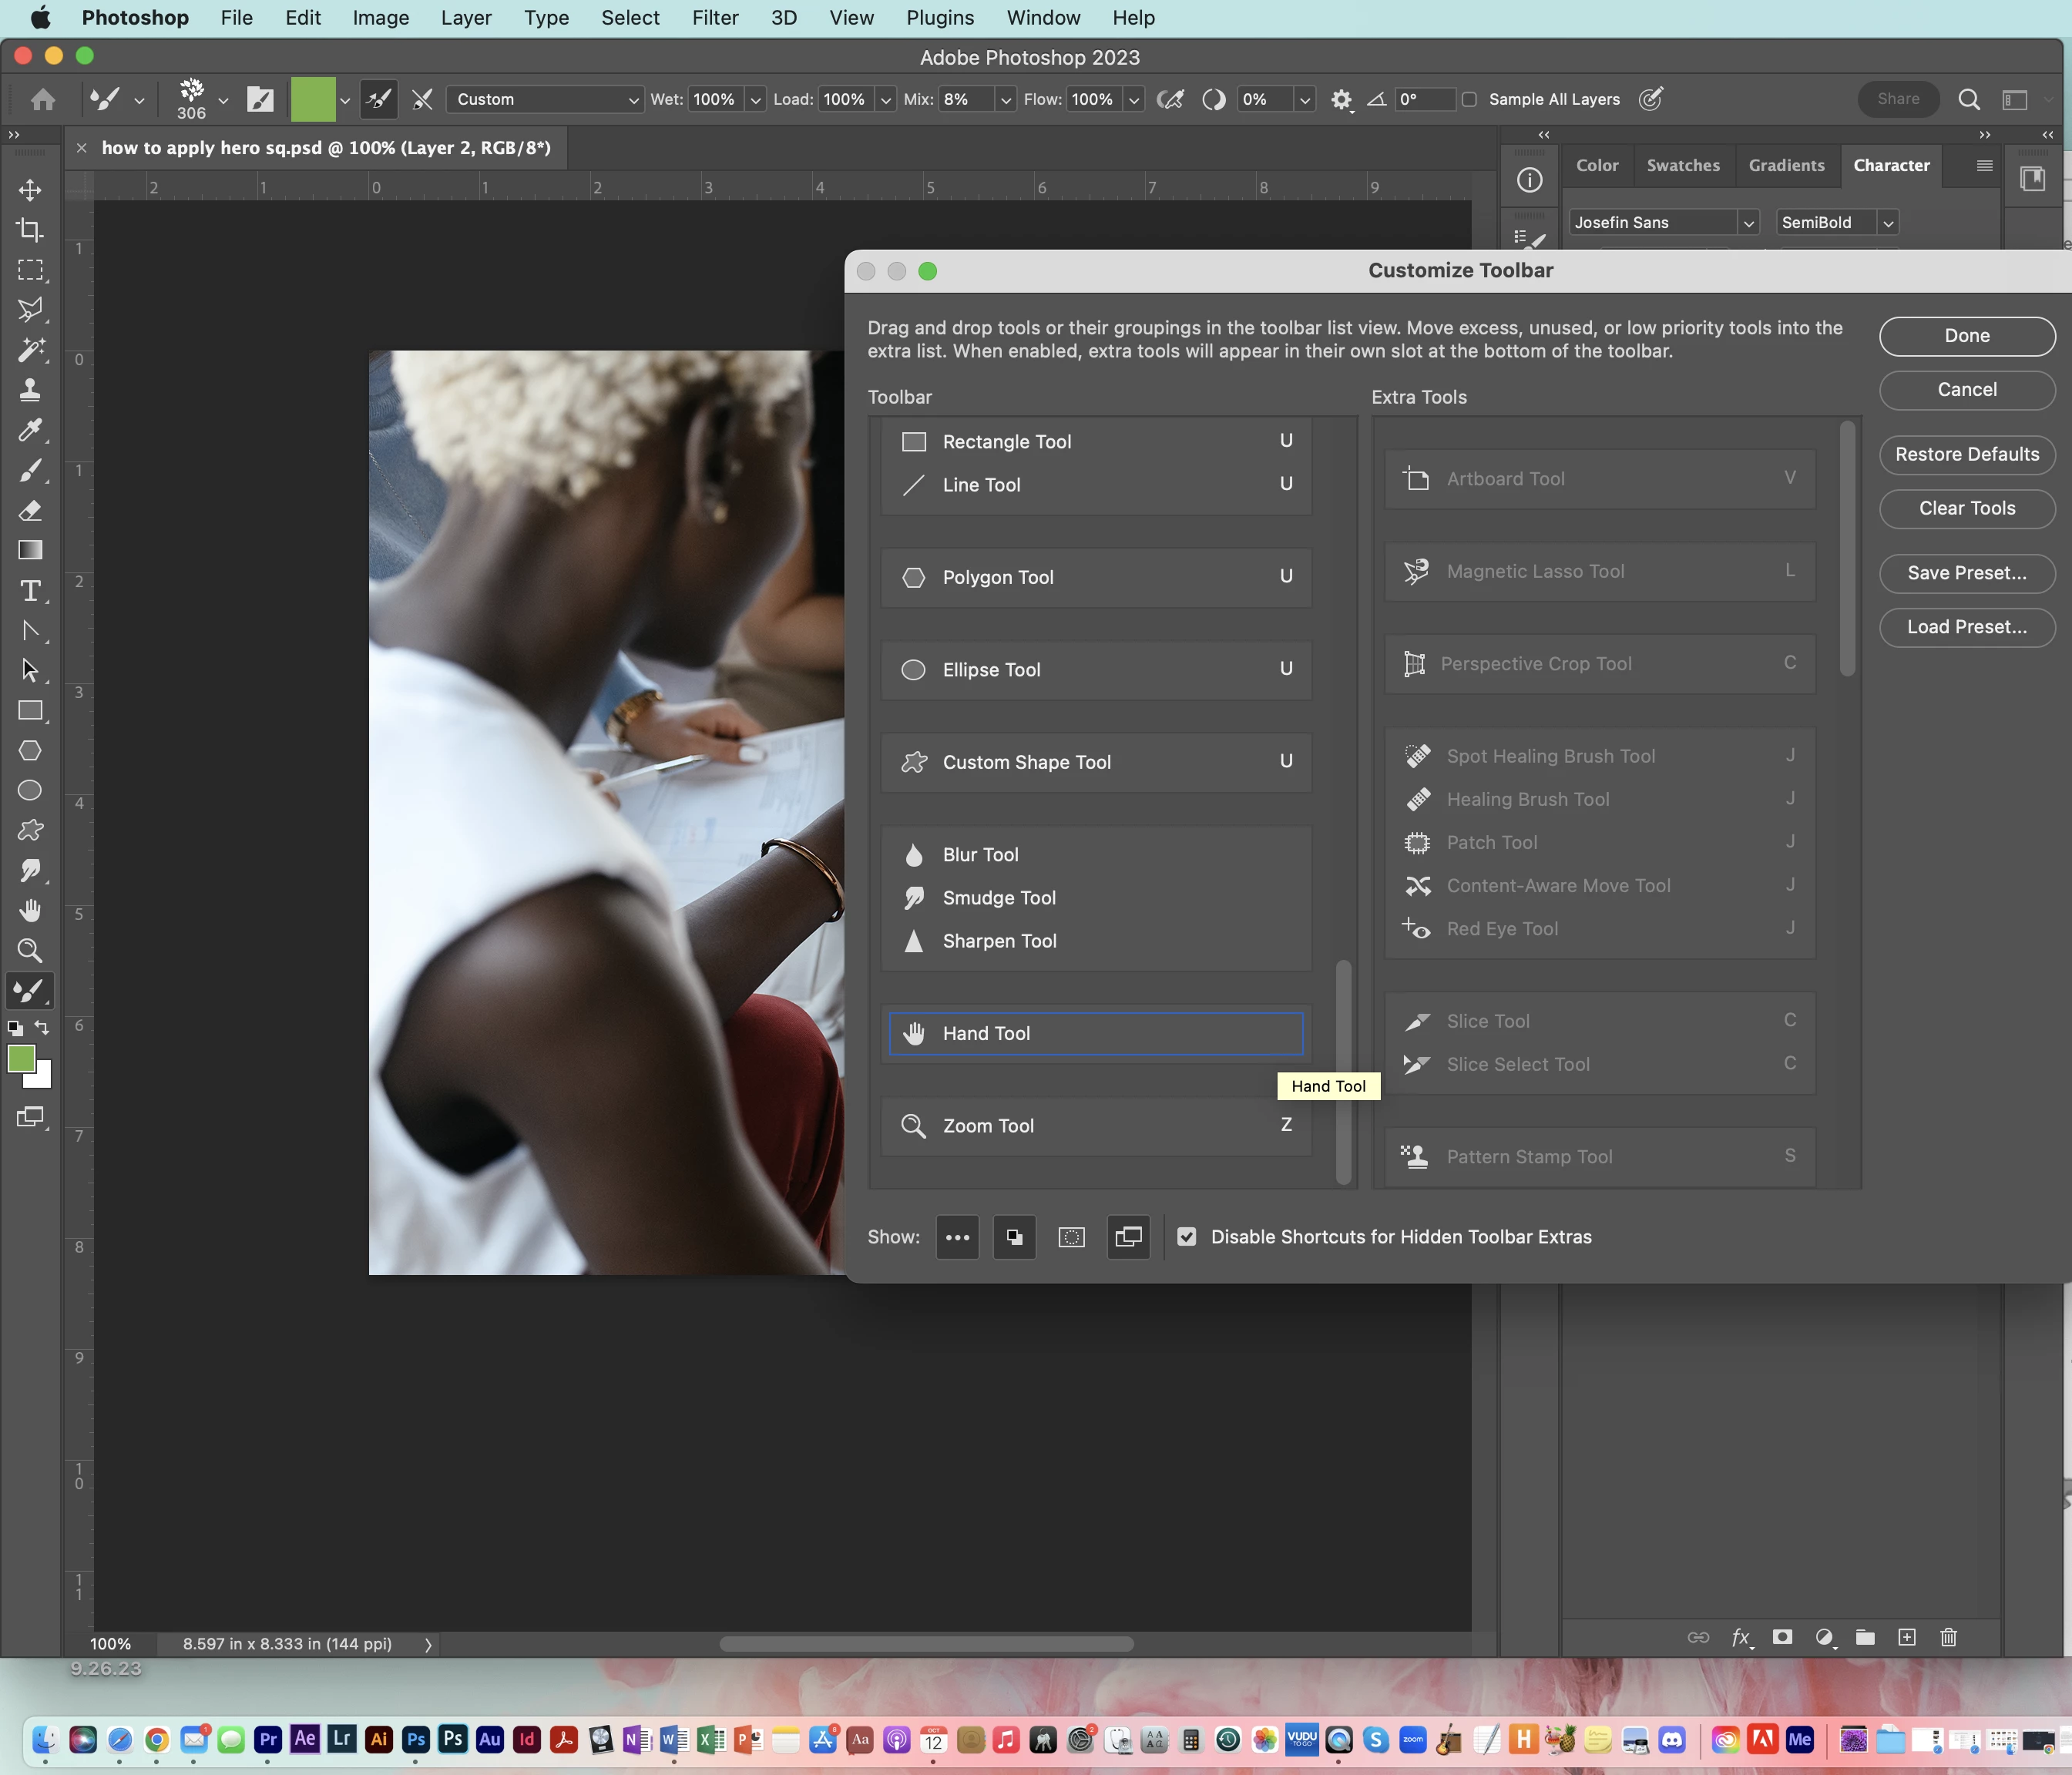Select the Move tool in left toolbar
The width and height of the screenshot is (2072, 1775).
pyautogui.click(x=30, y=190)
